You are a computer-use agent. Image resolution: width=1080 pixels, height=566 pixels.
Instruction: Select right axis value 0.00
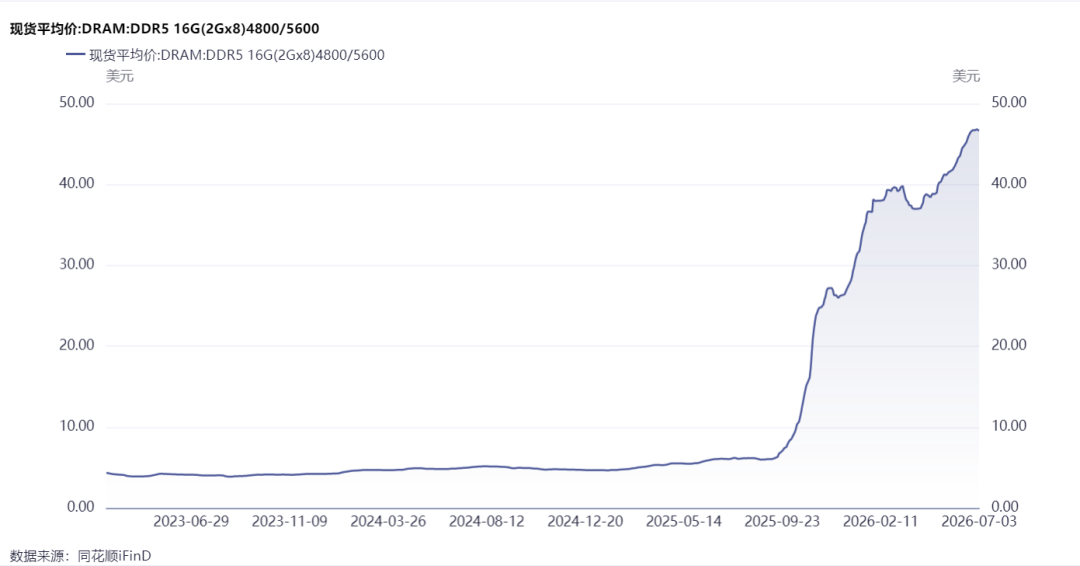point(1005,507)
